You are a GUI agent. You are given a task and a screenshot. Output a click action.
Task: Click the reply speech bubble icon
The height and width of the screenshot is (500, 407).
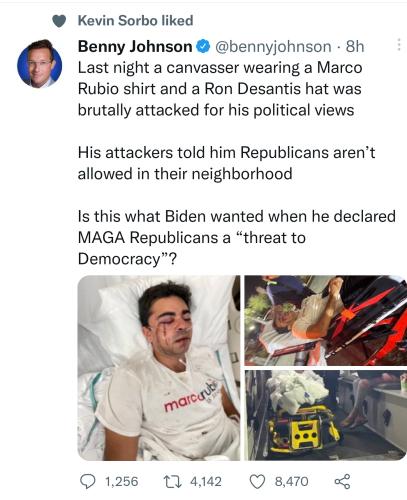(88, 482)
